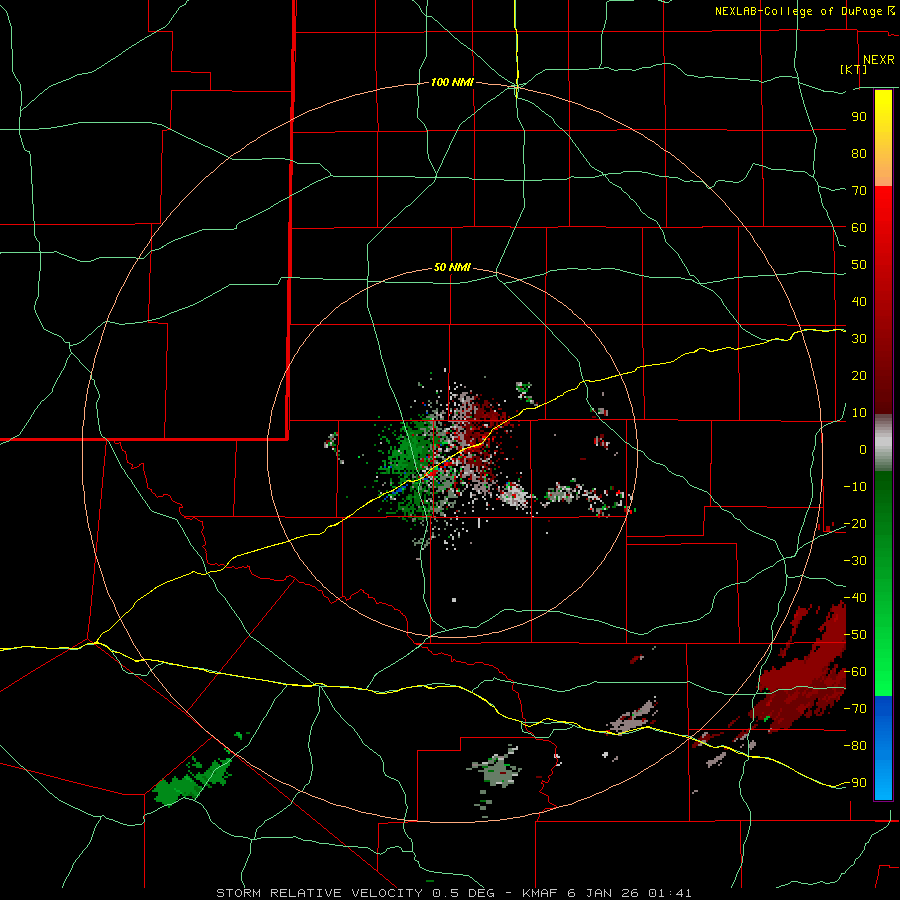The width and height of the screenshot is (900, 900).
Task: Select the 100 NMI range ring label
Action: (452, 83)
